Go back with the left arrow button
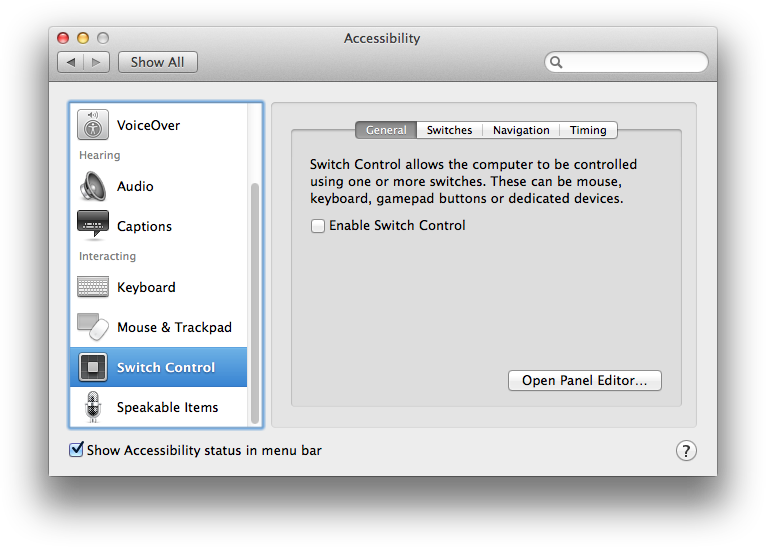Viewport: 766px width, 547px height. 71,62
